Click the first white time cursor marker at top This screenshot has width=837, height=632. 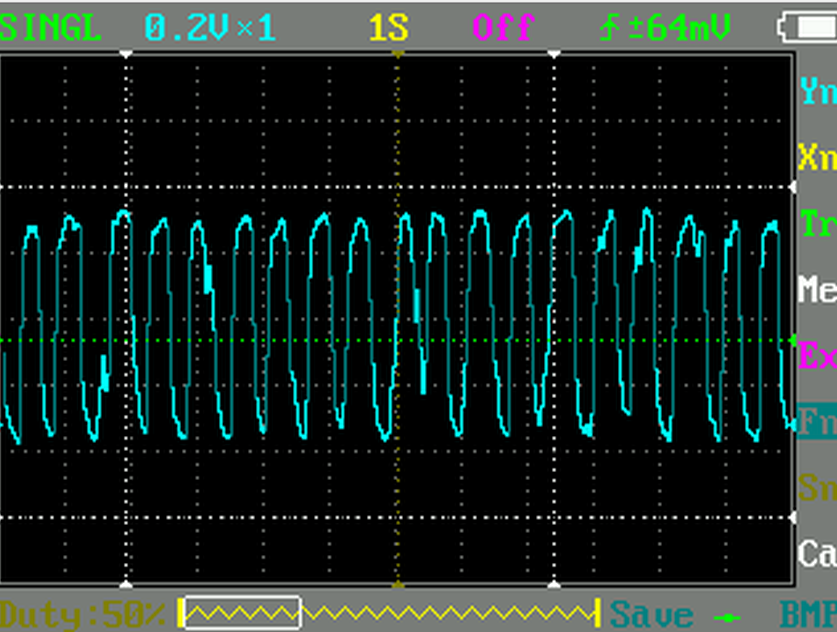pos(125,54)
